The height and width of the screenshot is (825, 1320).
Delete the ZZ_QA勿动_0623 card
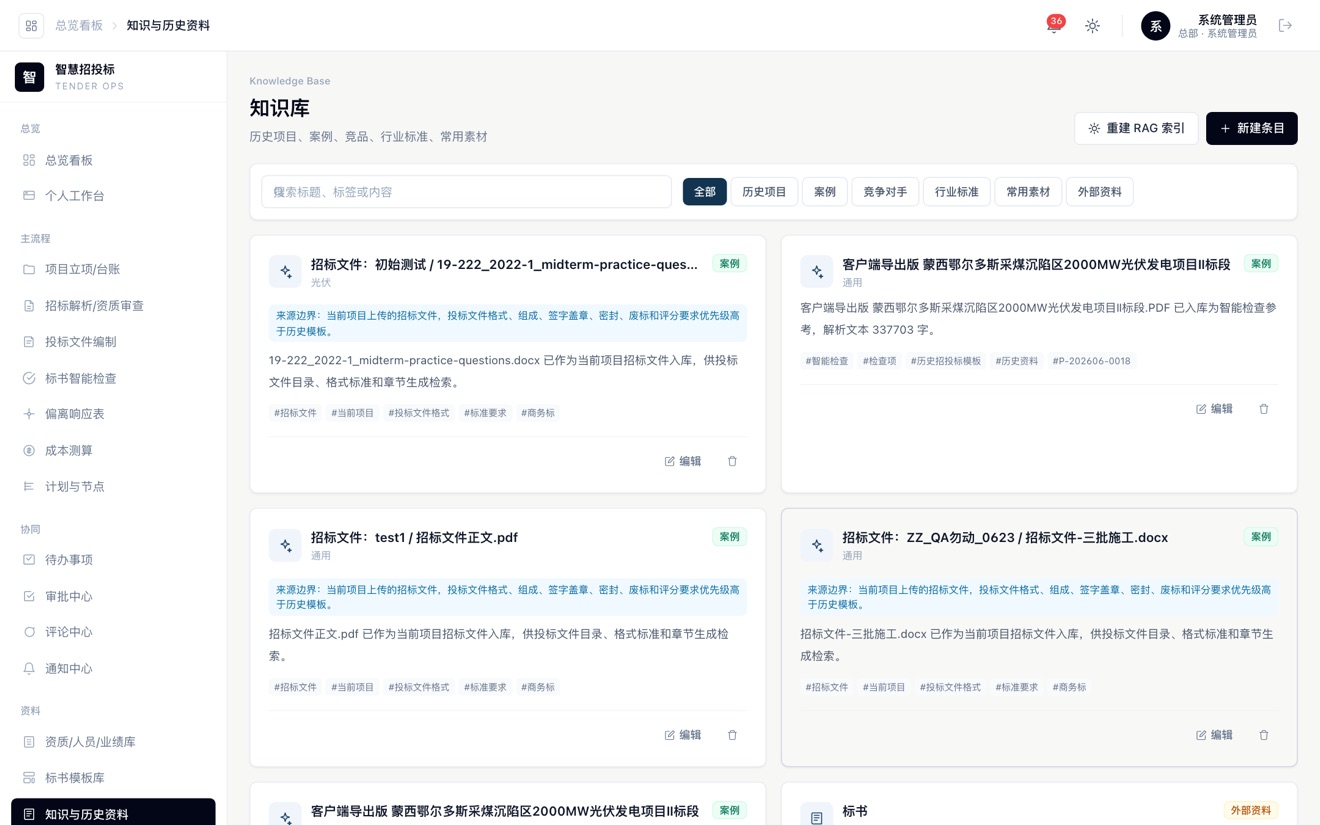(1264, 735)
